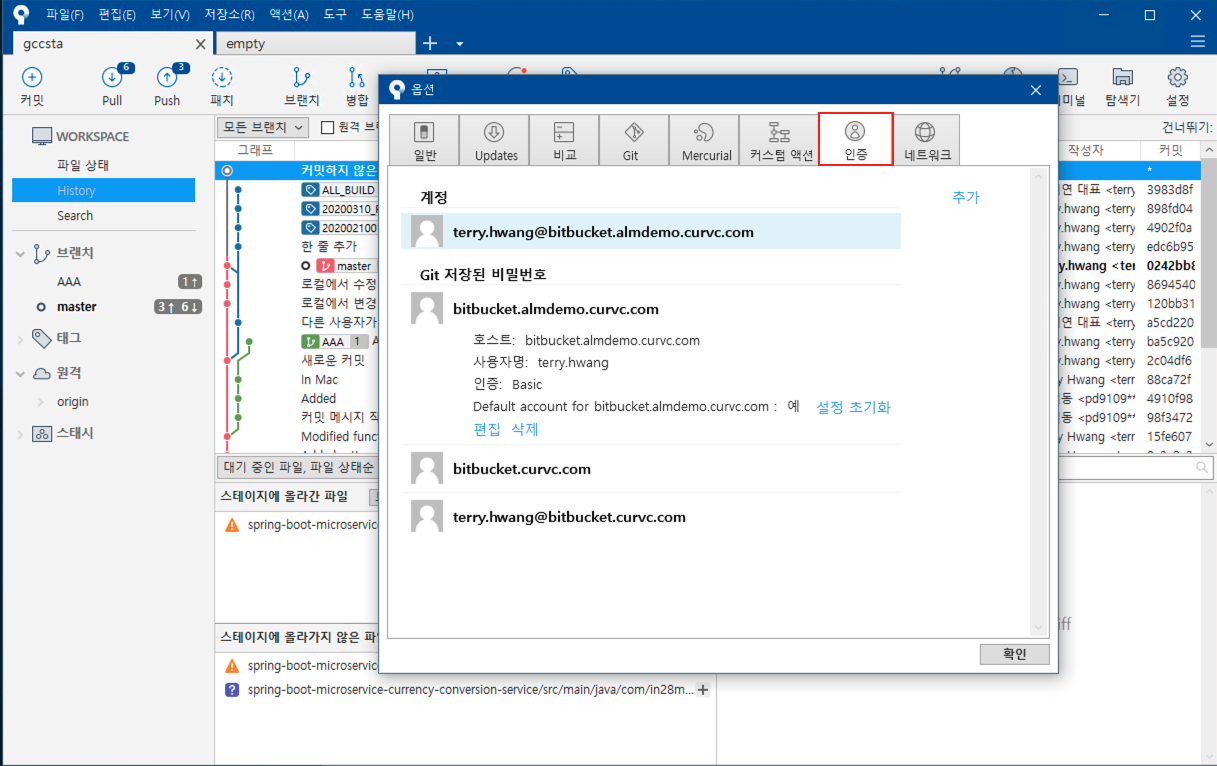Select Search in the sidebar
Viewport: 1217px width, 766px height.
point(75,215)
